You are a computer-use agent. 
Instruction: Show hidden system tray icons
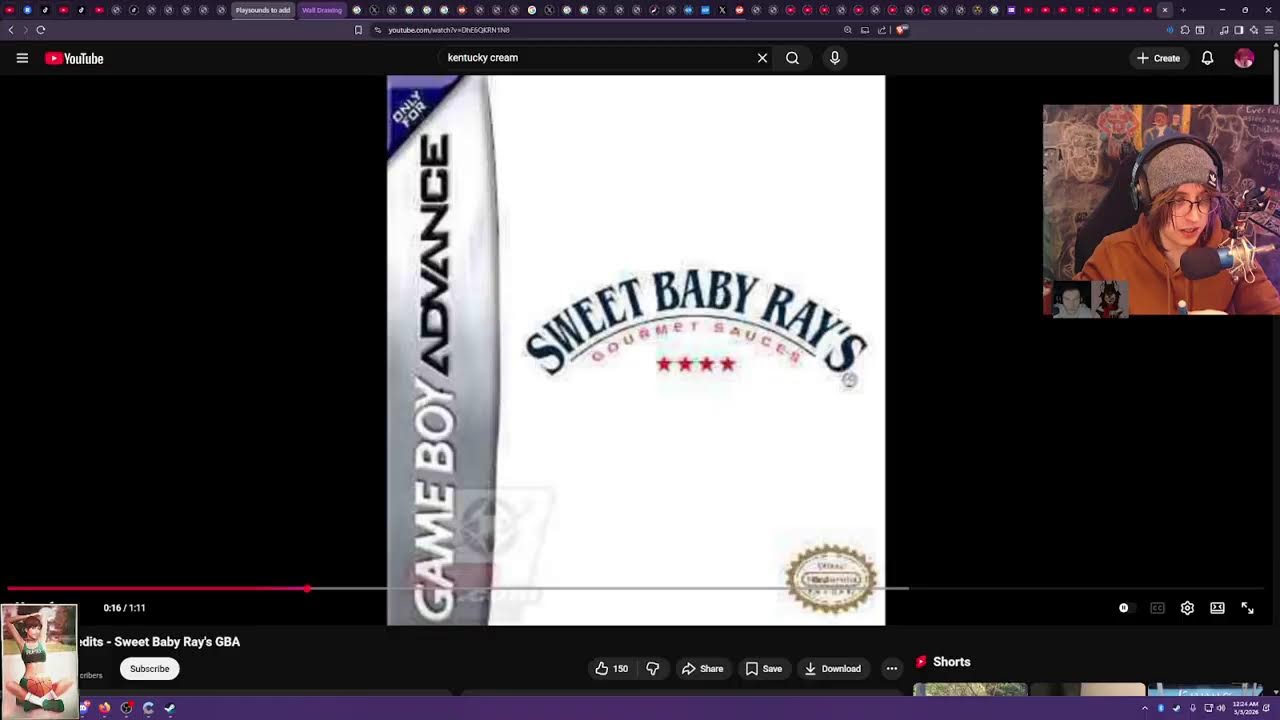(x=1145, y=708)
